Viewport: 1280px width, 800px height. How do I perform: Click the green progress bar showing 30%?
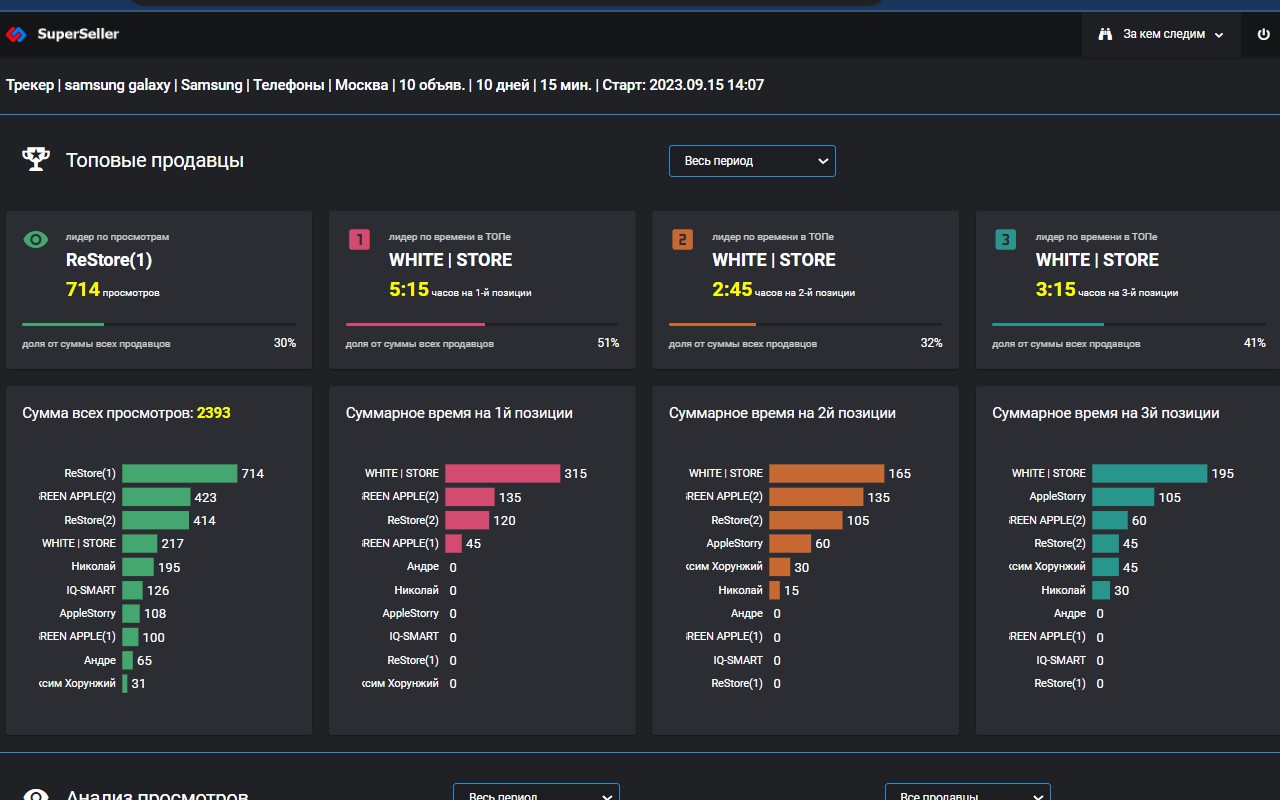63,324
